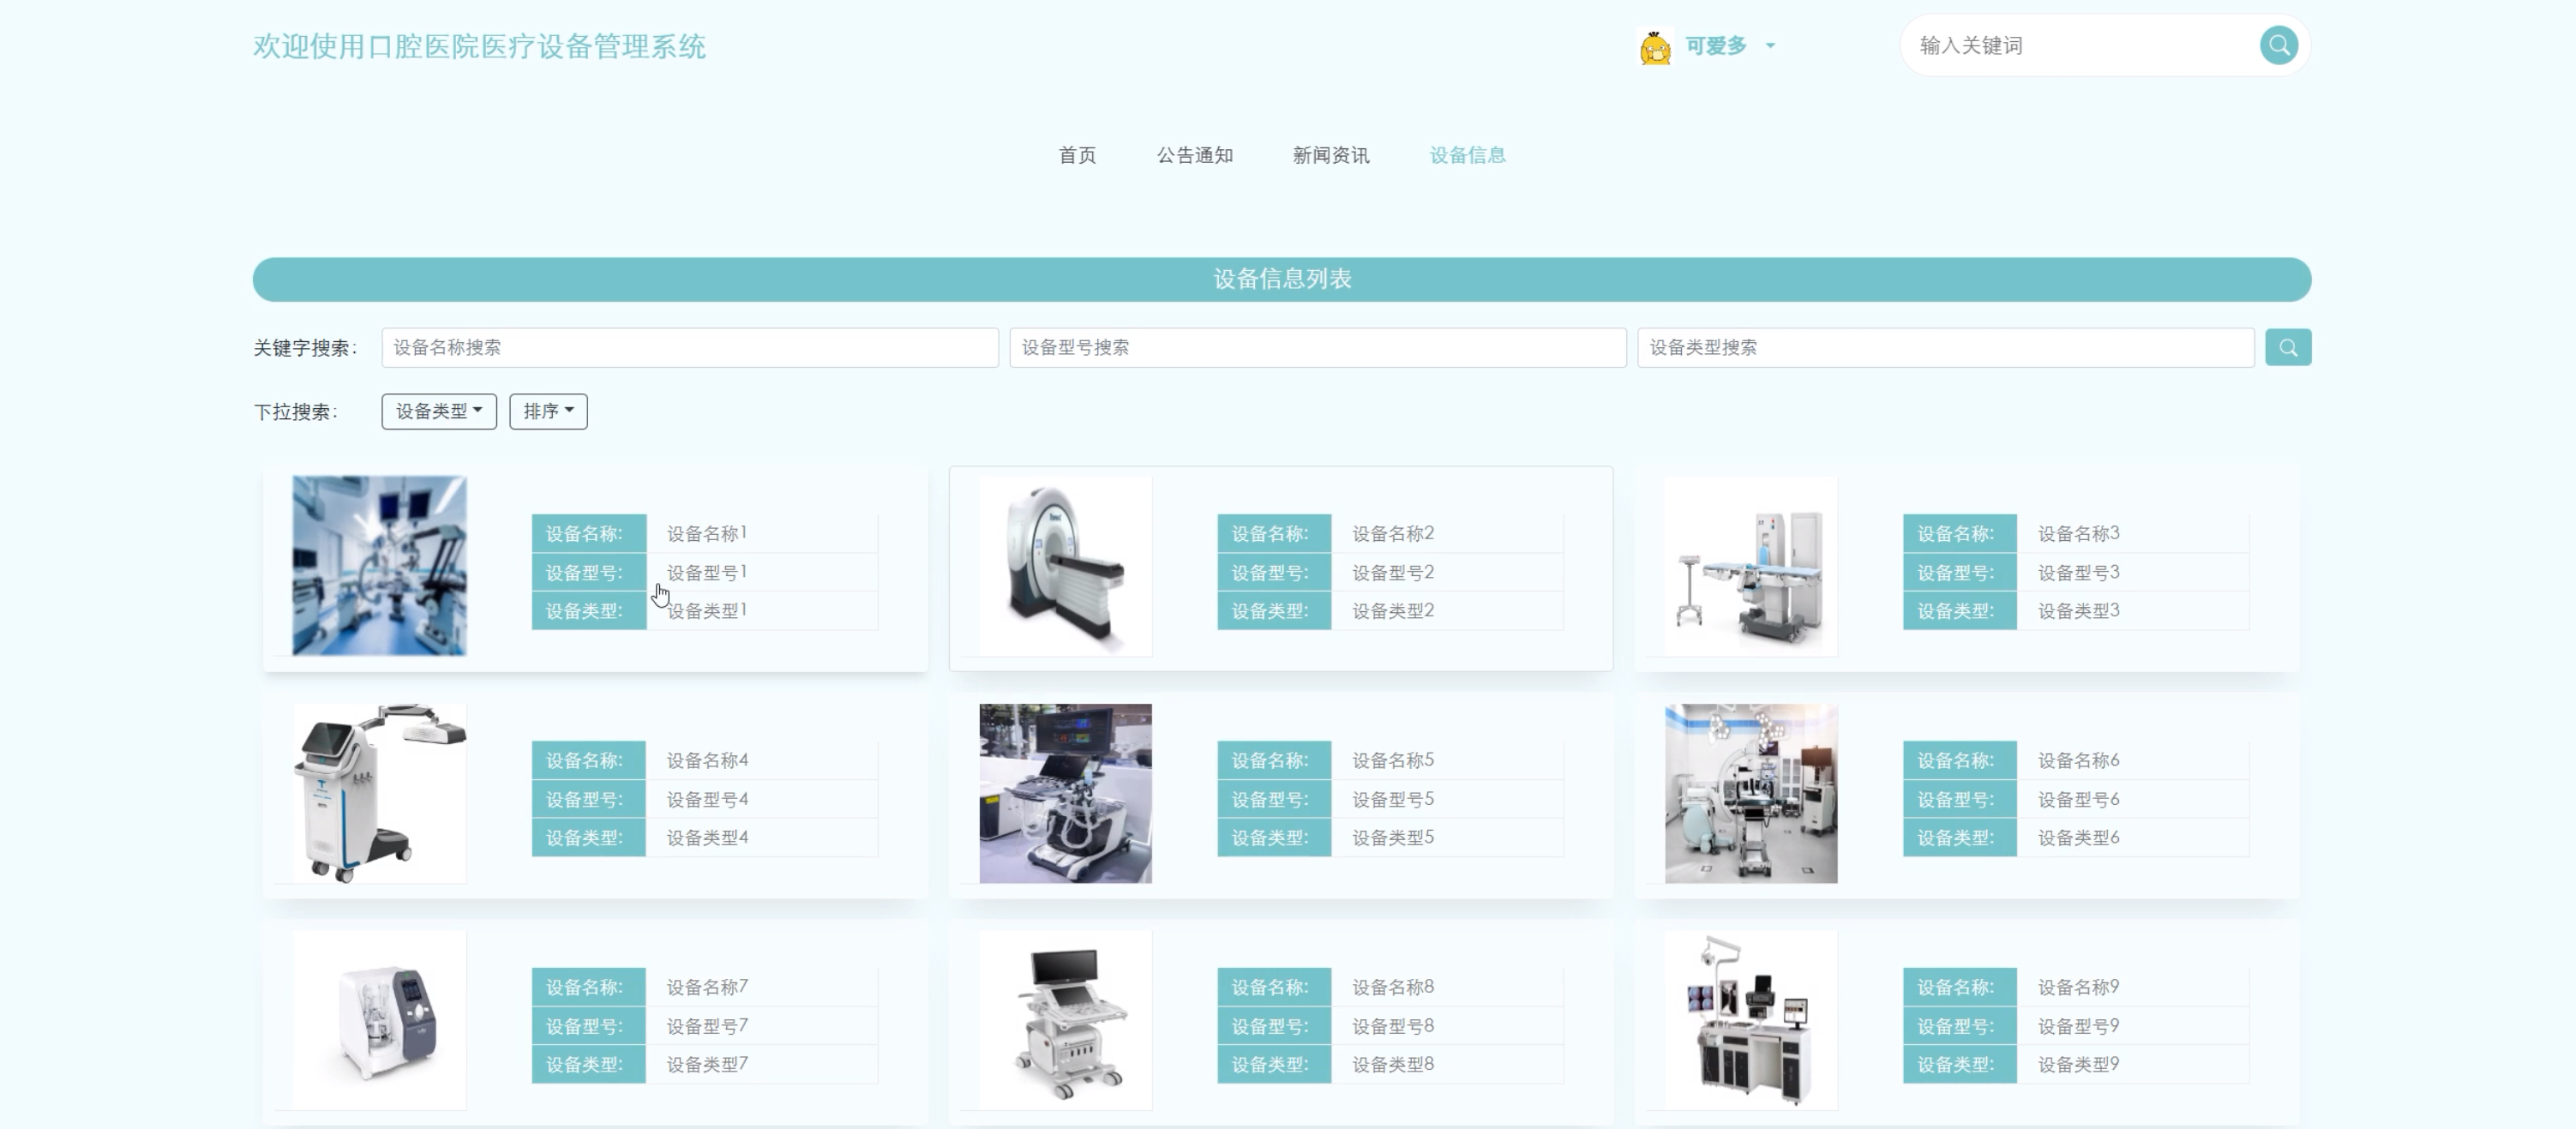Click the text 设备型号2
Viewport: 2576px width, 1129px height.
pyautogui.click(x=1393, y=573)
